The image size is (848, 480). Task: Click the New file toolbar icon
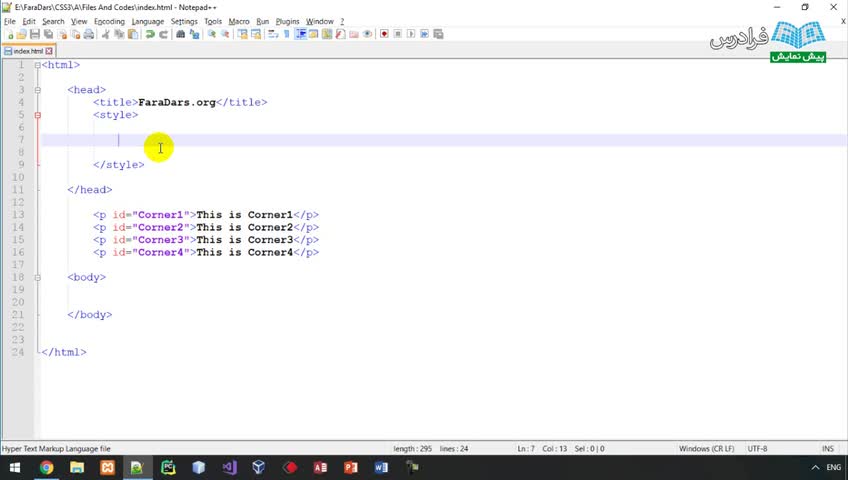click(10, 34)
